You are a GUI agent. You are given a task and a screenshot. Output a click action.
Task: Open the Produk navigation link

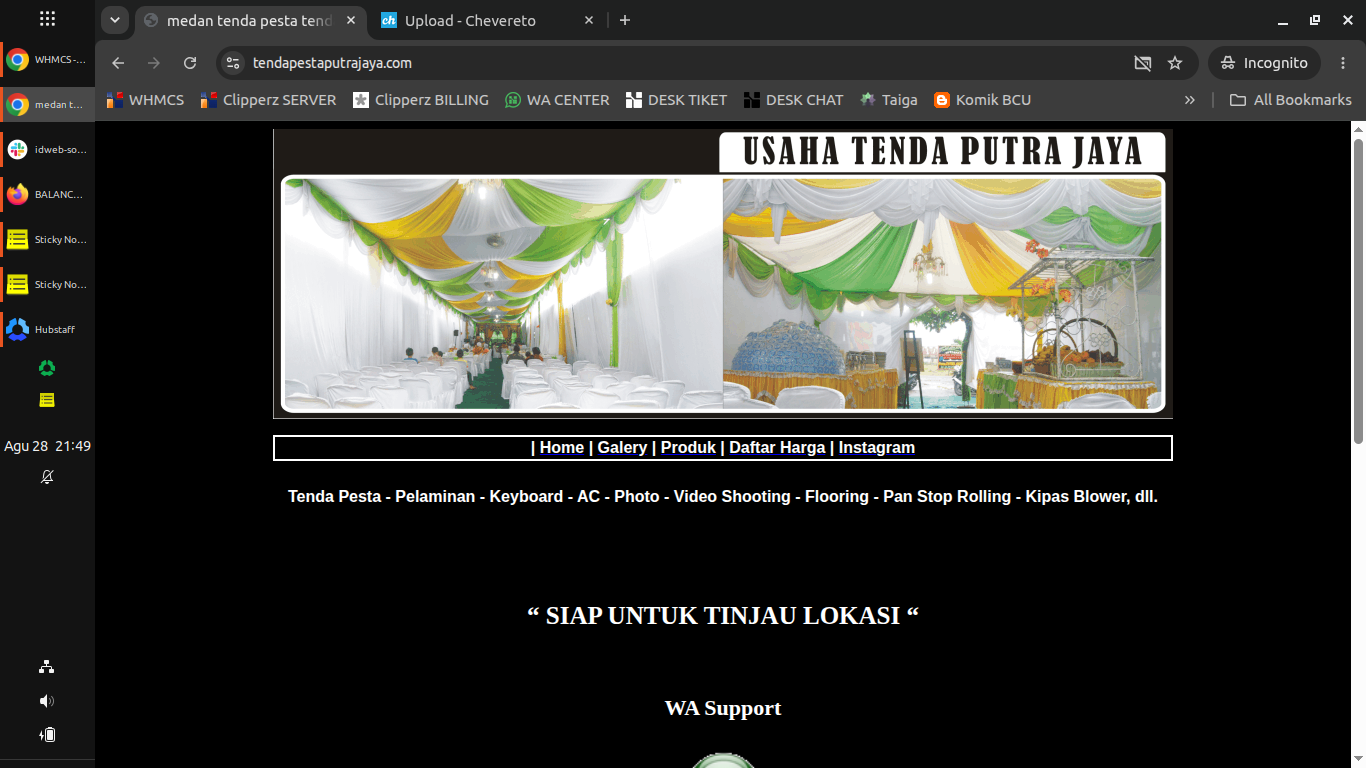688,448
